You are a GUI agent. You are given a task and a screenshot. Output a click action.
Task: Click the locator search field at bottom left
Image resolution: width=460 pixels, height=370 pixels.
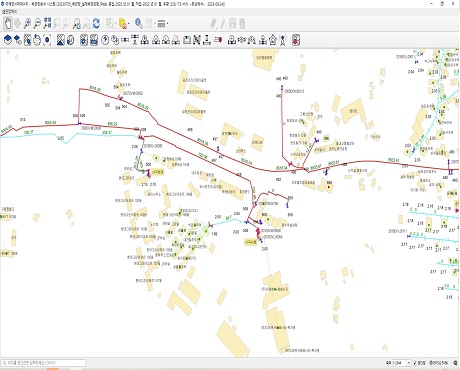44,363
